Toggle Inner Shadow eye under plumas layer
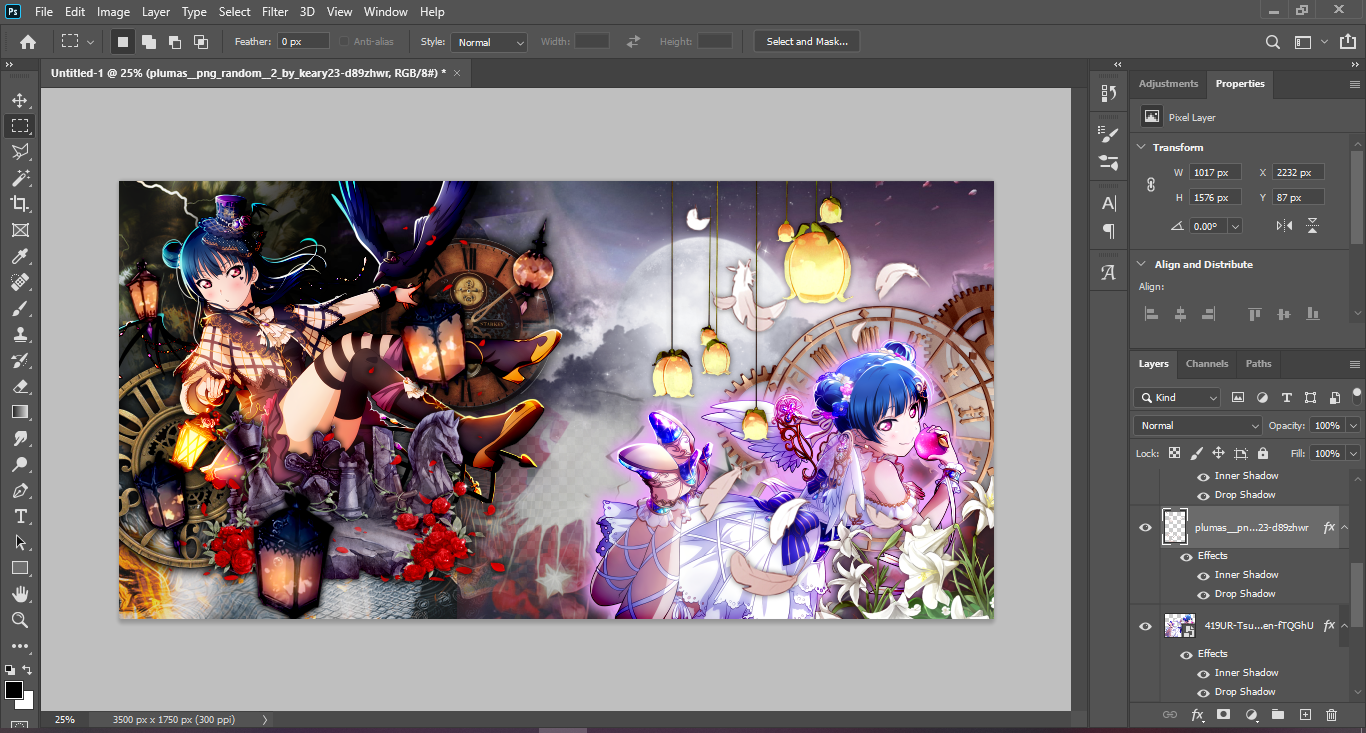The image size is (1366, 733). click(x=1204, y=575)
